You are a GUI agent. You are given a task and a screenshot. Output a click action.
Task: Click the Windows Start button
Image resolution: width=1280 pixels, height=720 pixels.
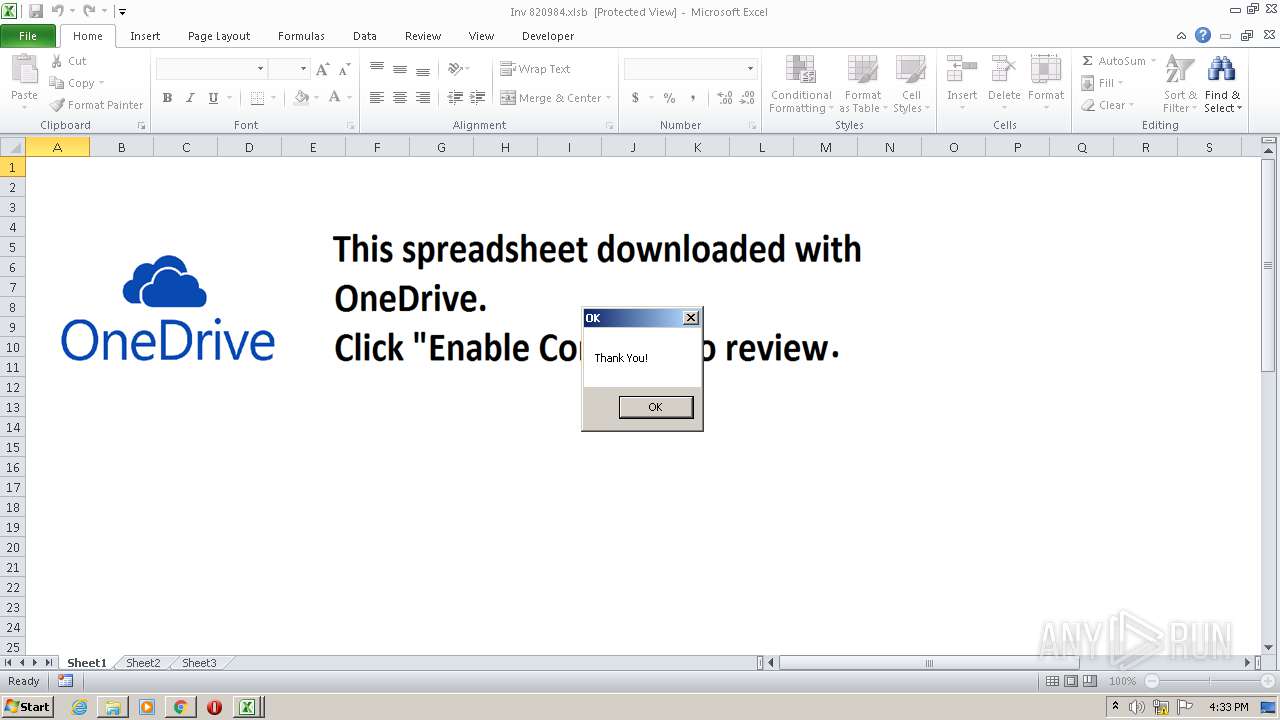point(27,707)
